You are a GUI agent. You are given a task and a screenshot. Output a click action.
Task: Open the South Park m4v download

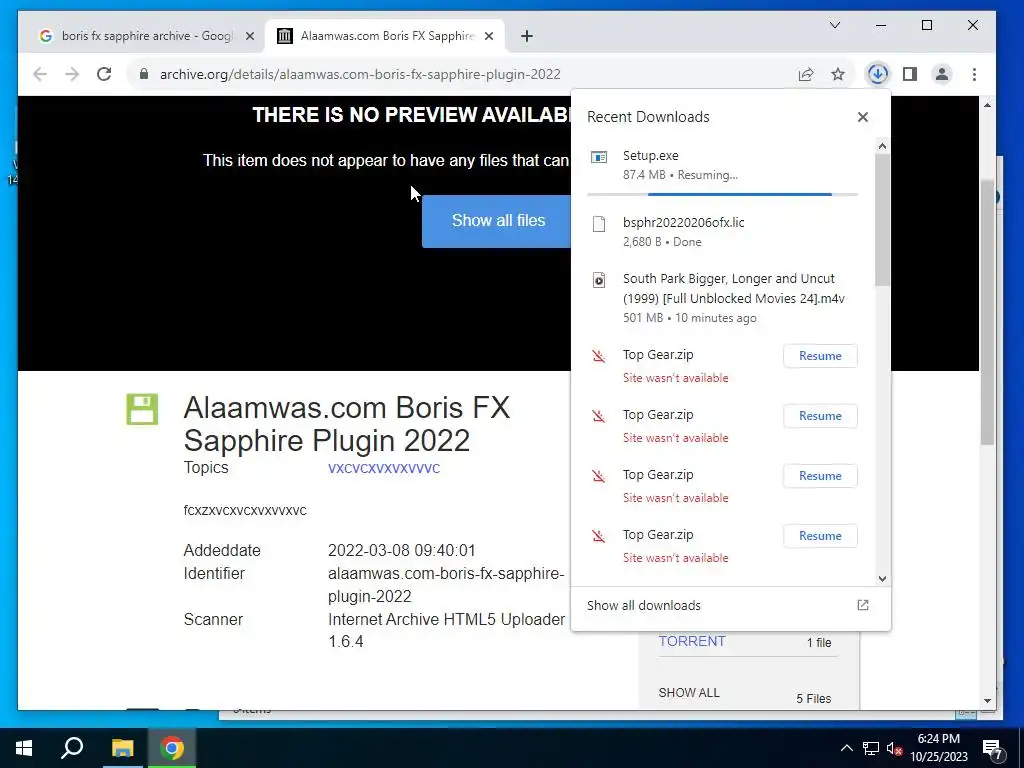click(722, 298)
